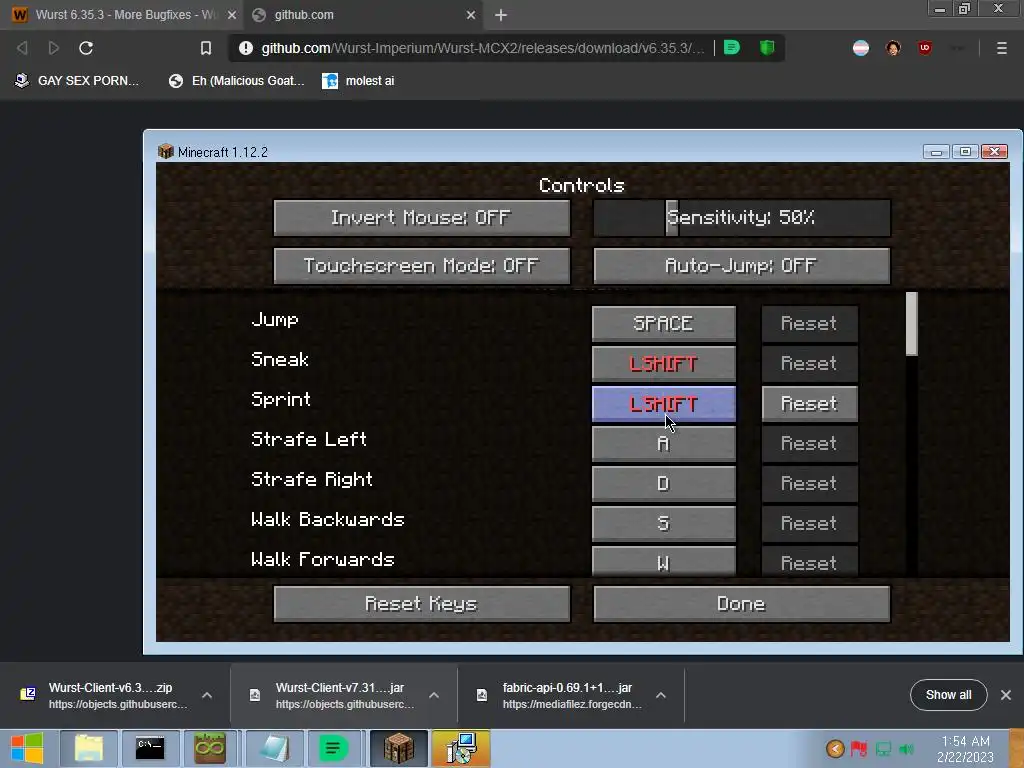Click the controls list scrollbar thumb
The image size is (1024, 768).
(x=912, y=324)
